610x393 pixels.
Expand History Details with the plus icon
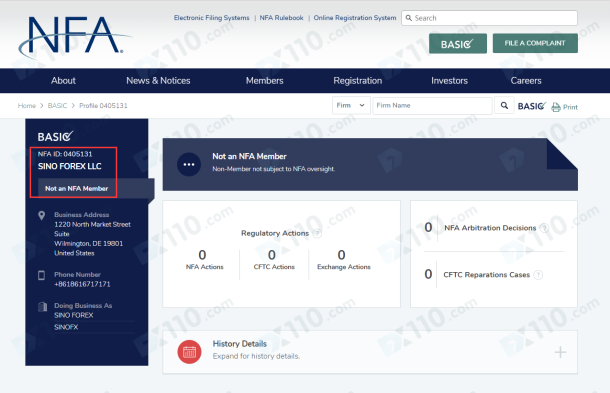560,352
